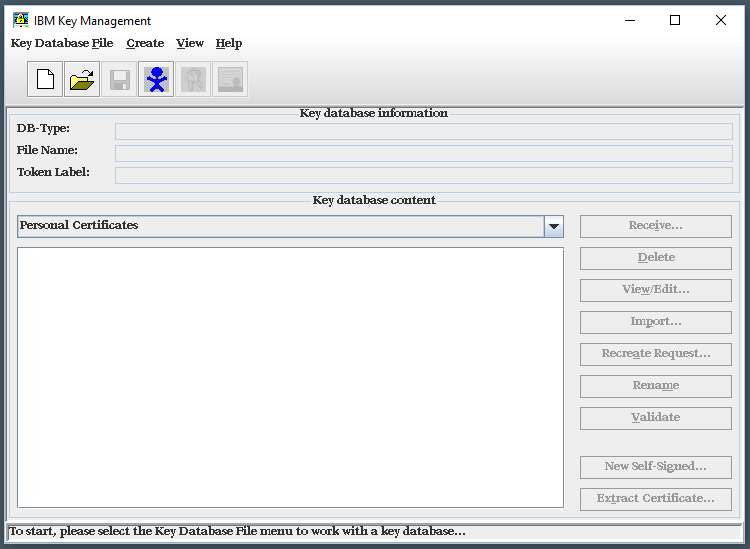Click the Token Label field

(x=424, y=176)
